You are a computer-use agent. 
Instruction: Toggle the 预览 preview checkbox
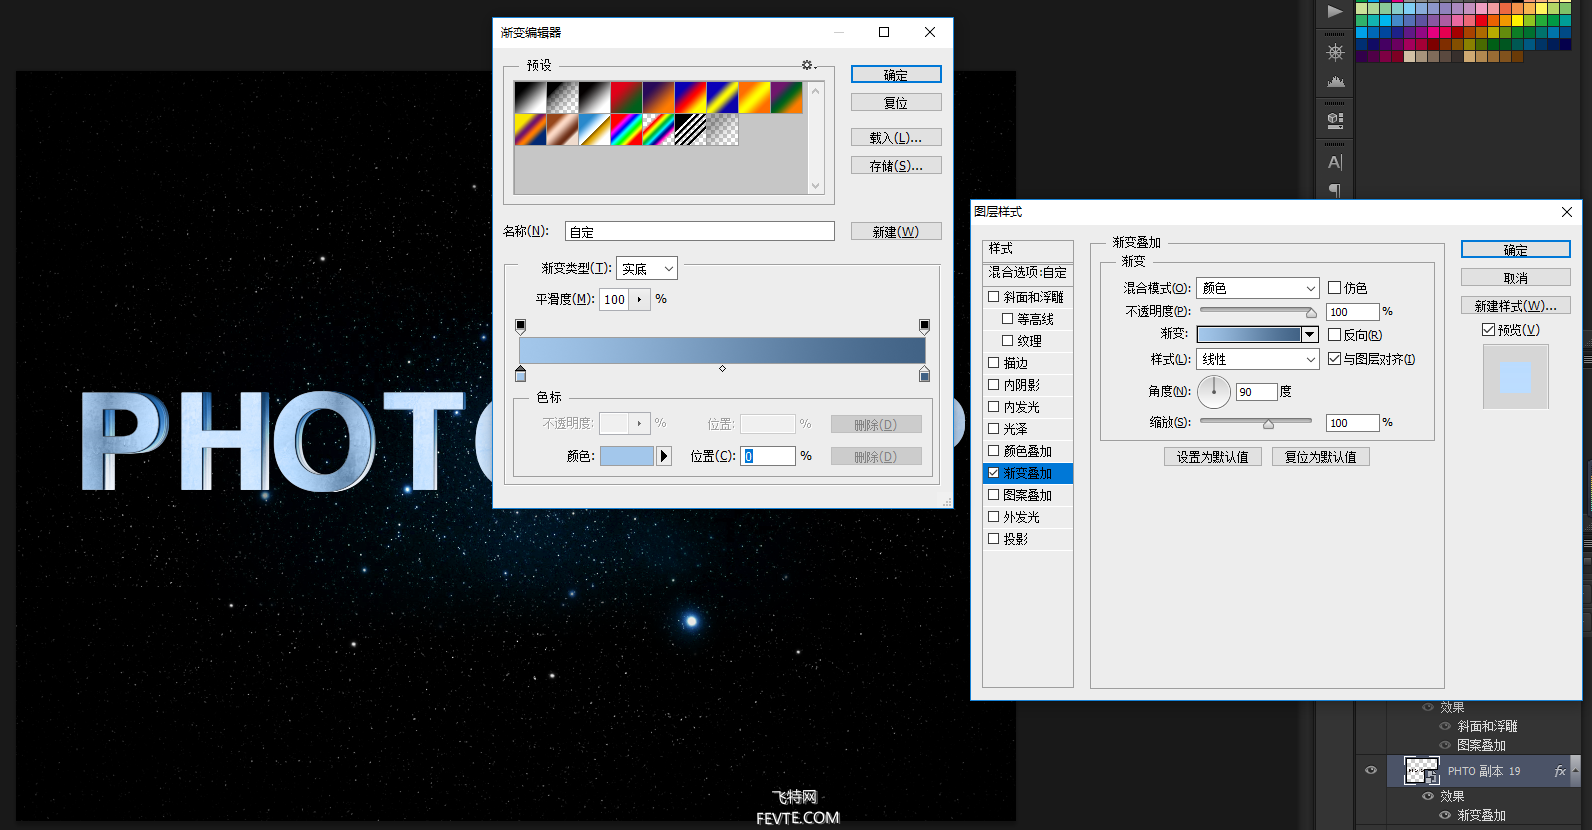coord(1488,330)
